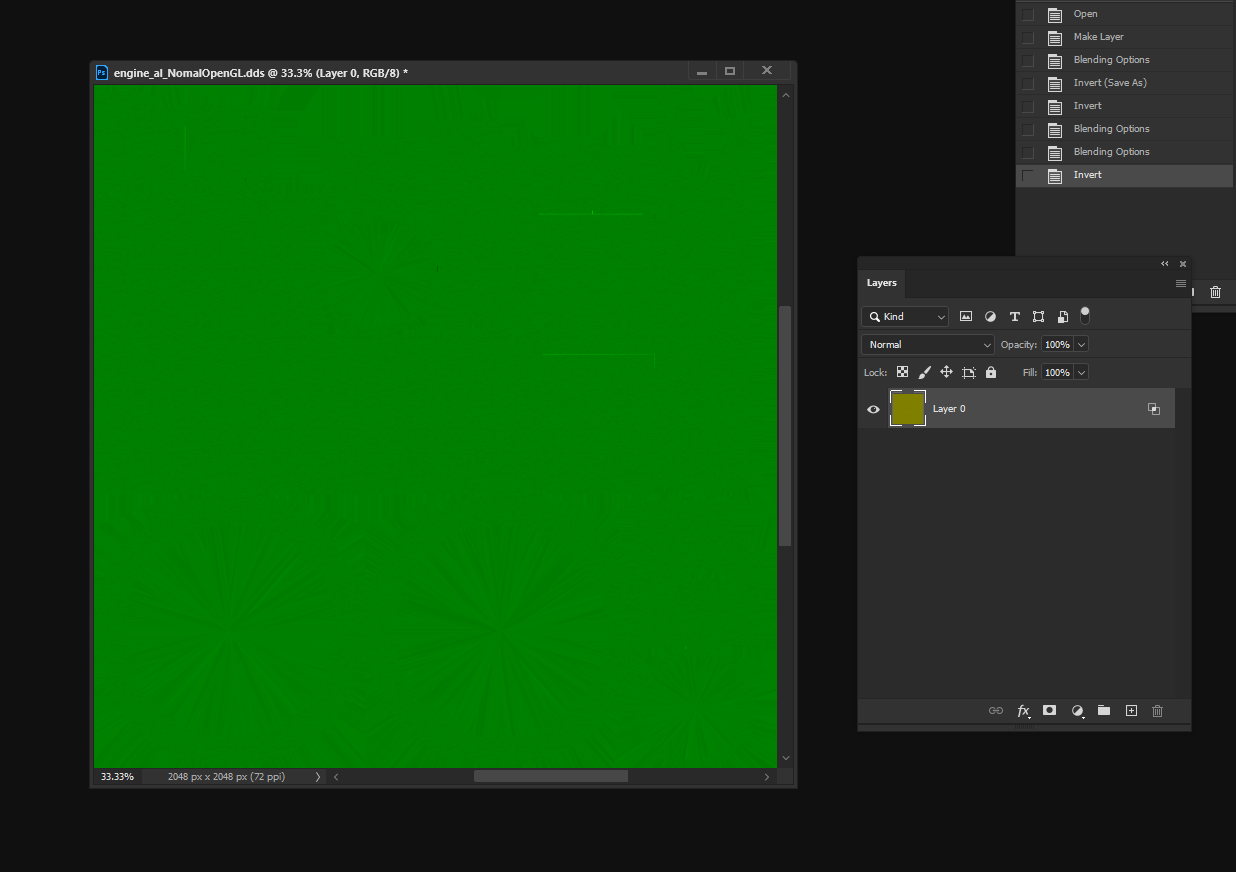
Task: Create new fill or adjustment layer
Action: [1077, 711]
